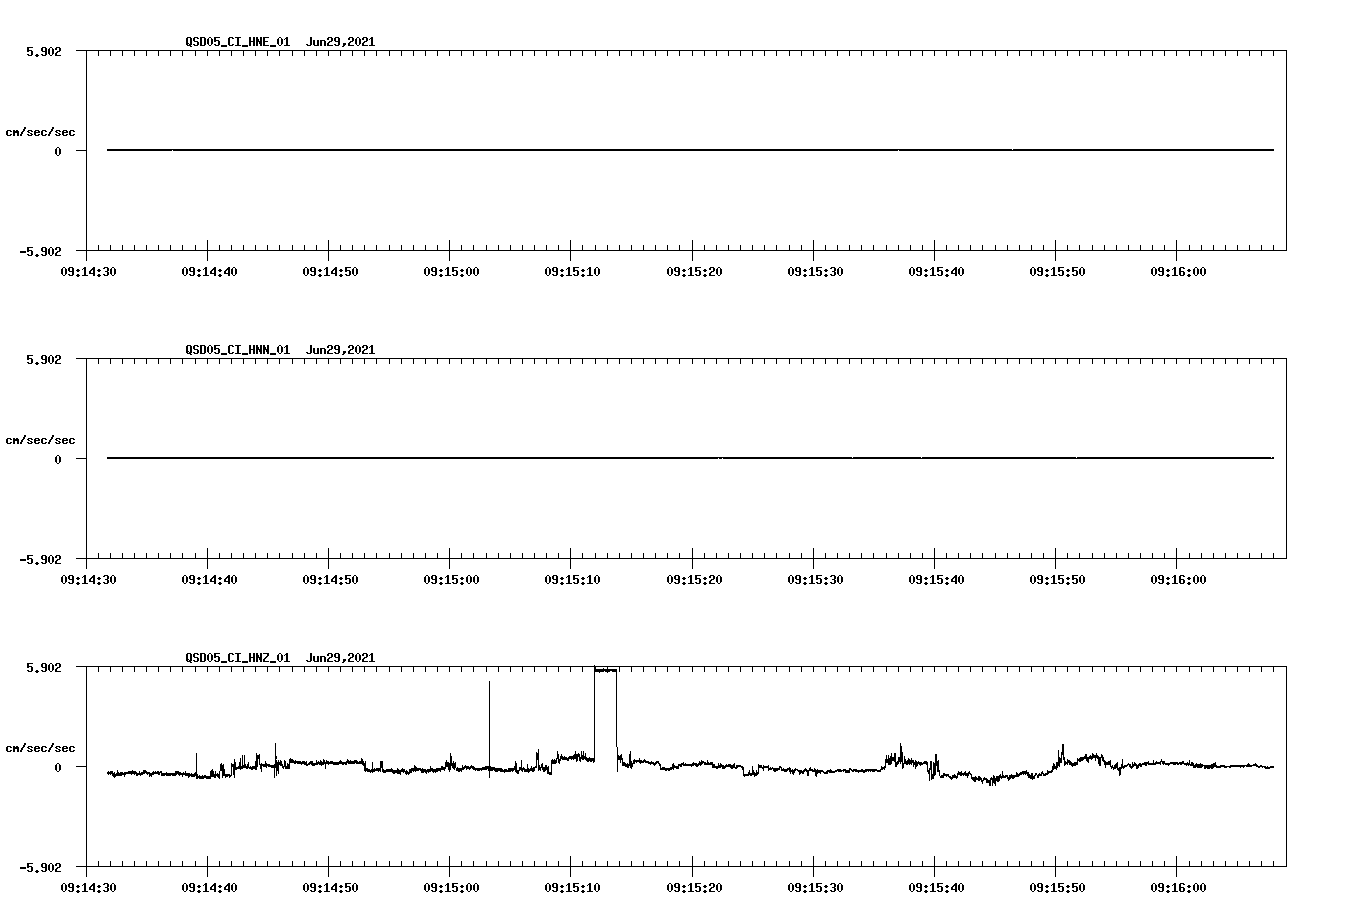
Task: Click the tall narrow spike on HNZ trace
Action: point(489,728)
